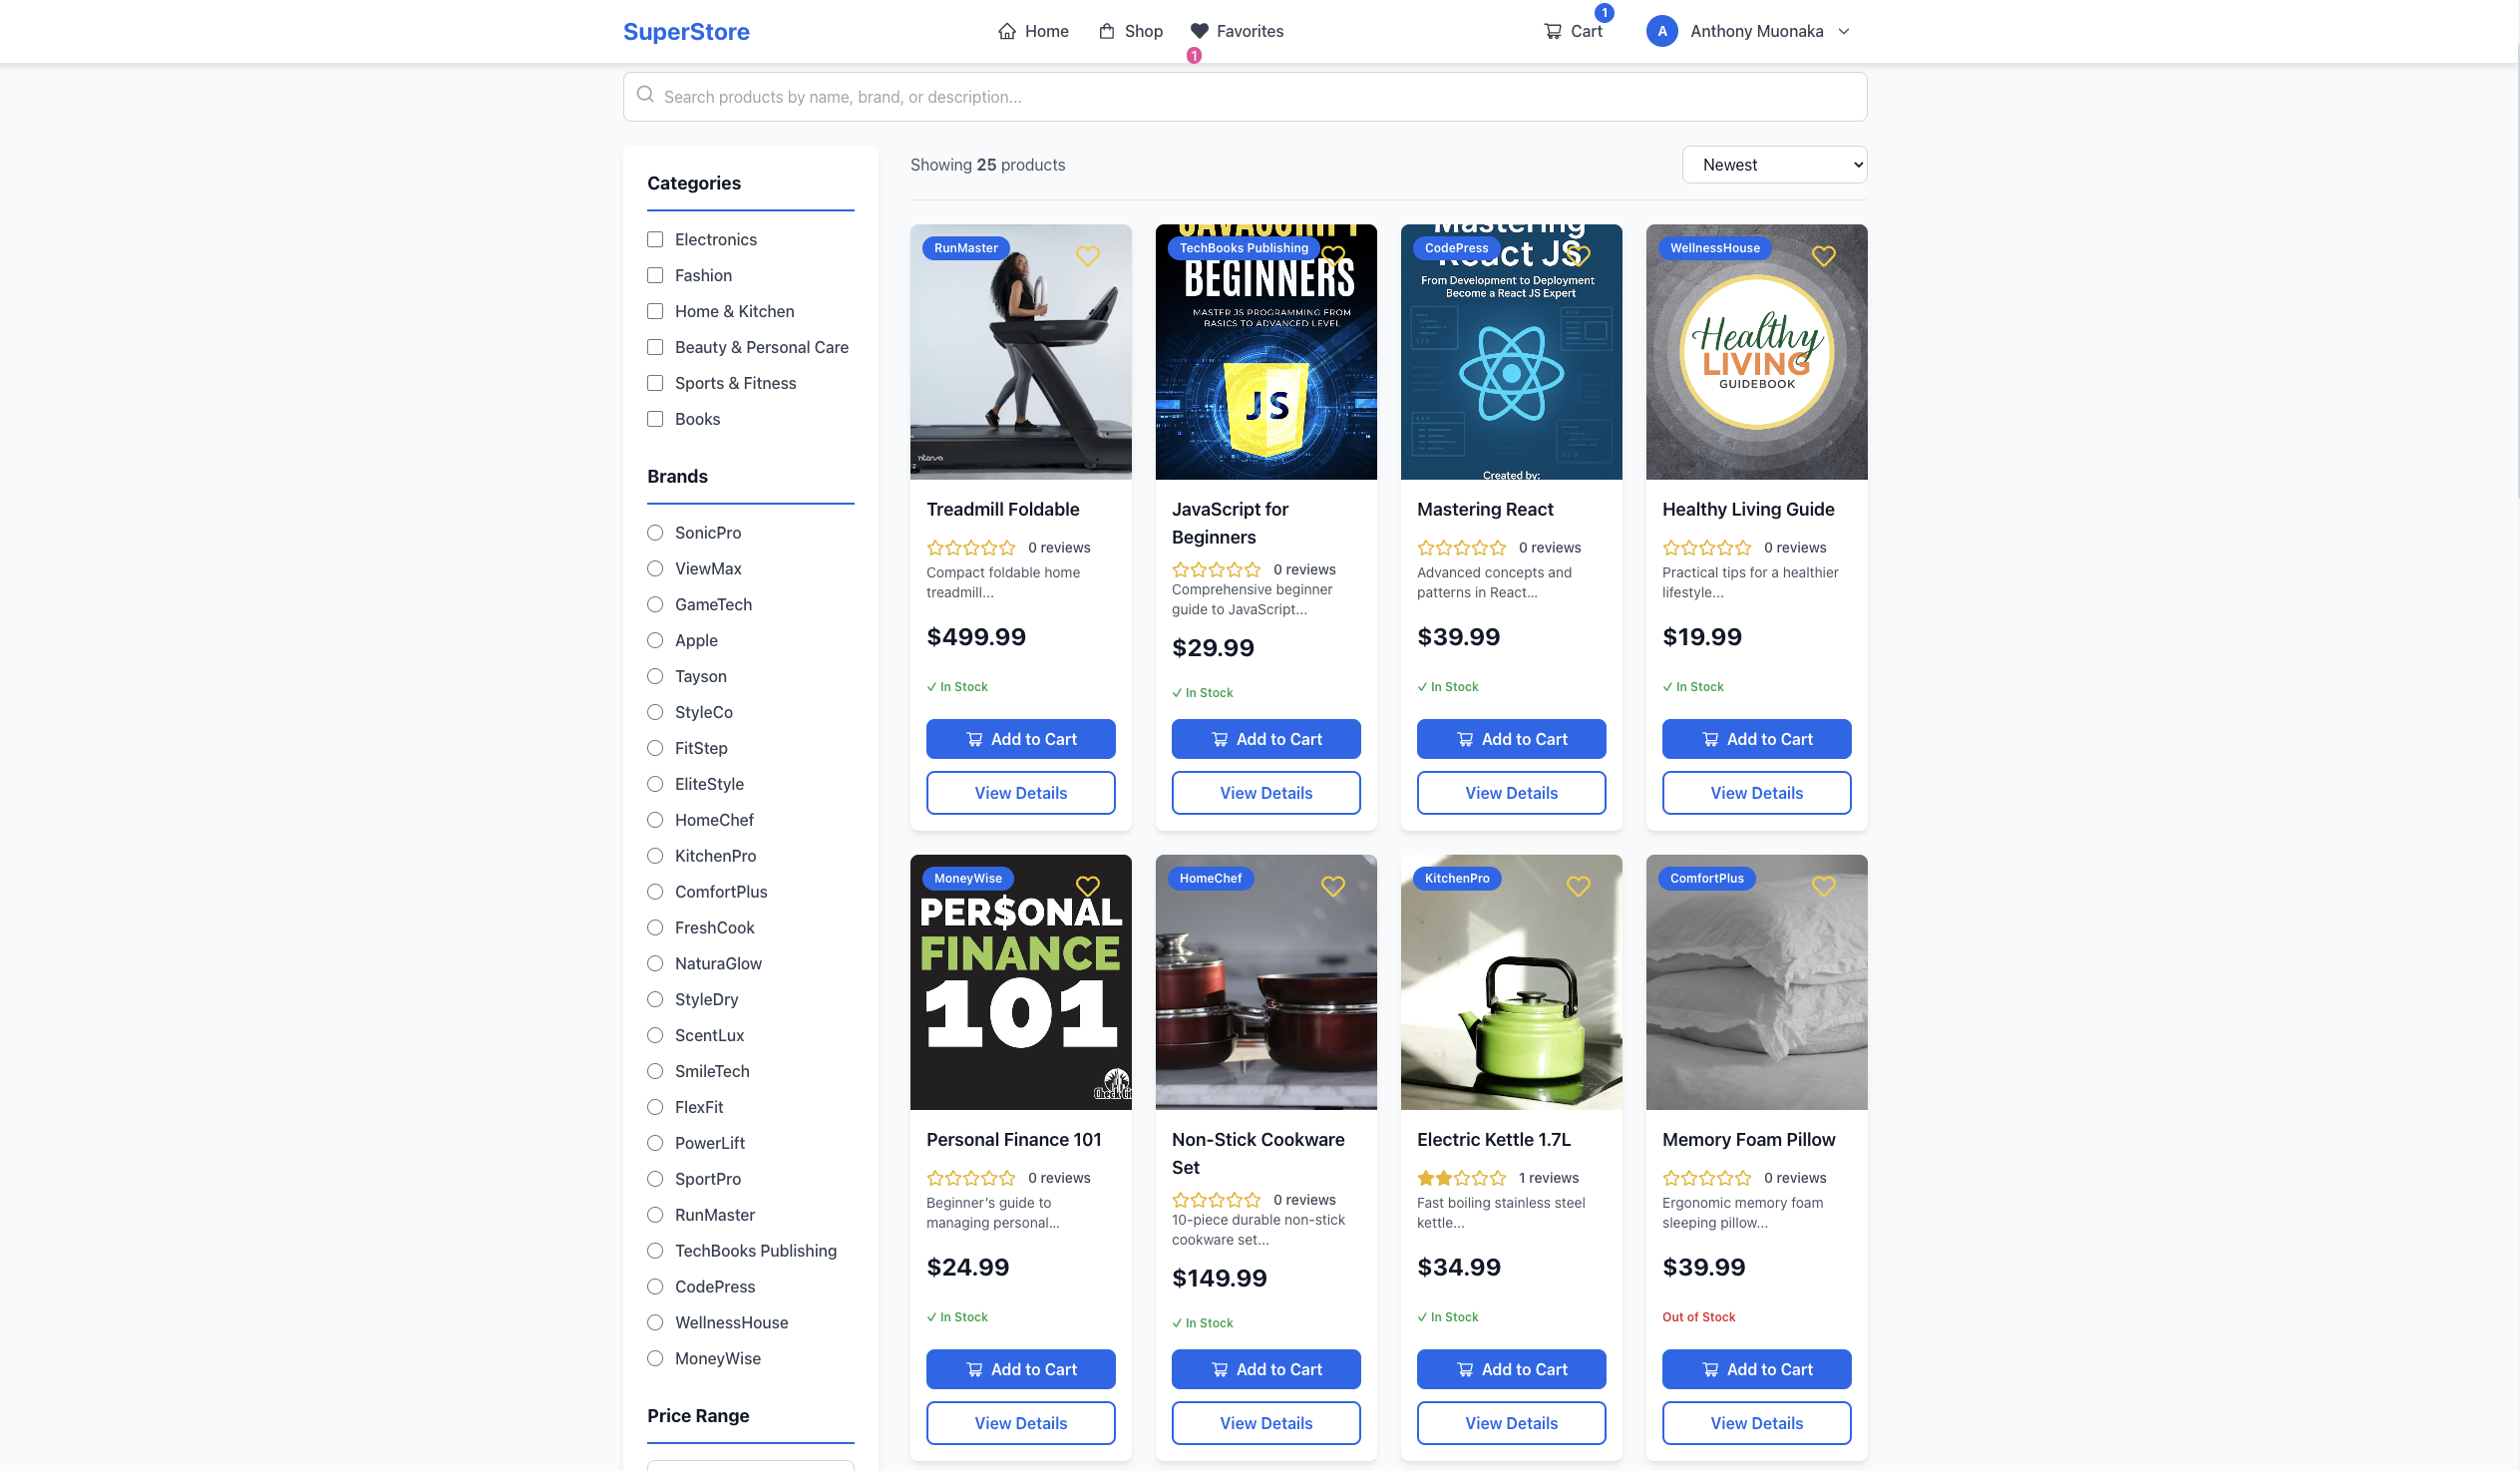2520x1471 pixels.
Task: Click the user avatar circle icon
Action: (1661, 31)
